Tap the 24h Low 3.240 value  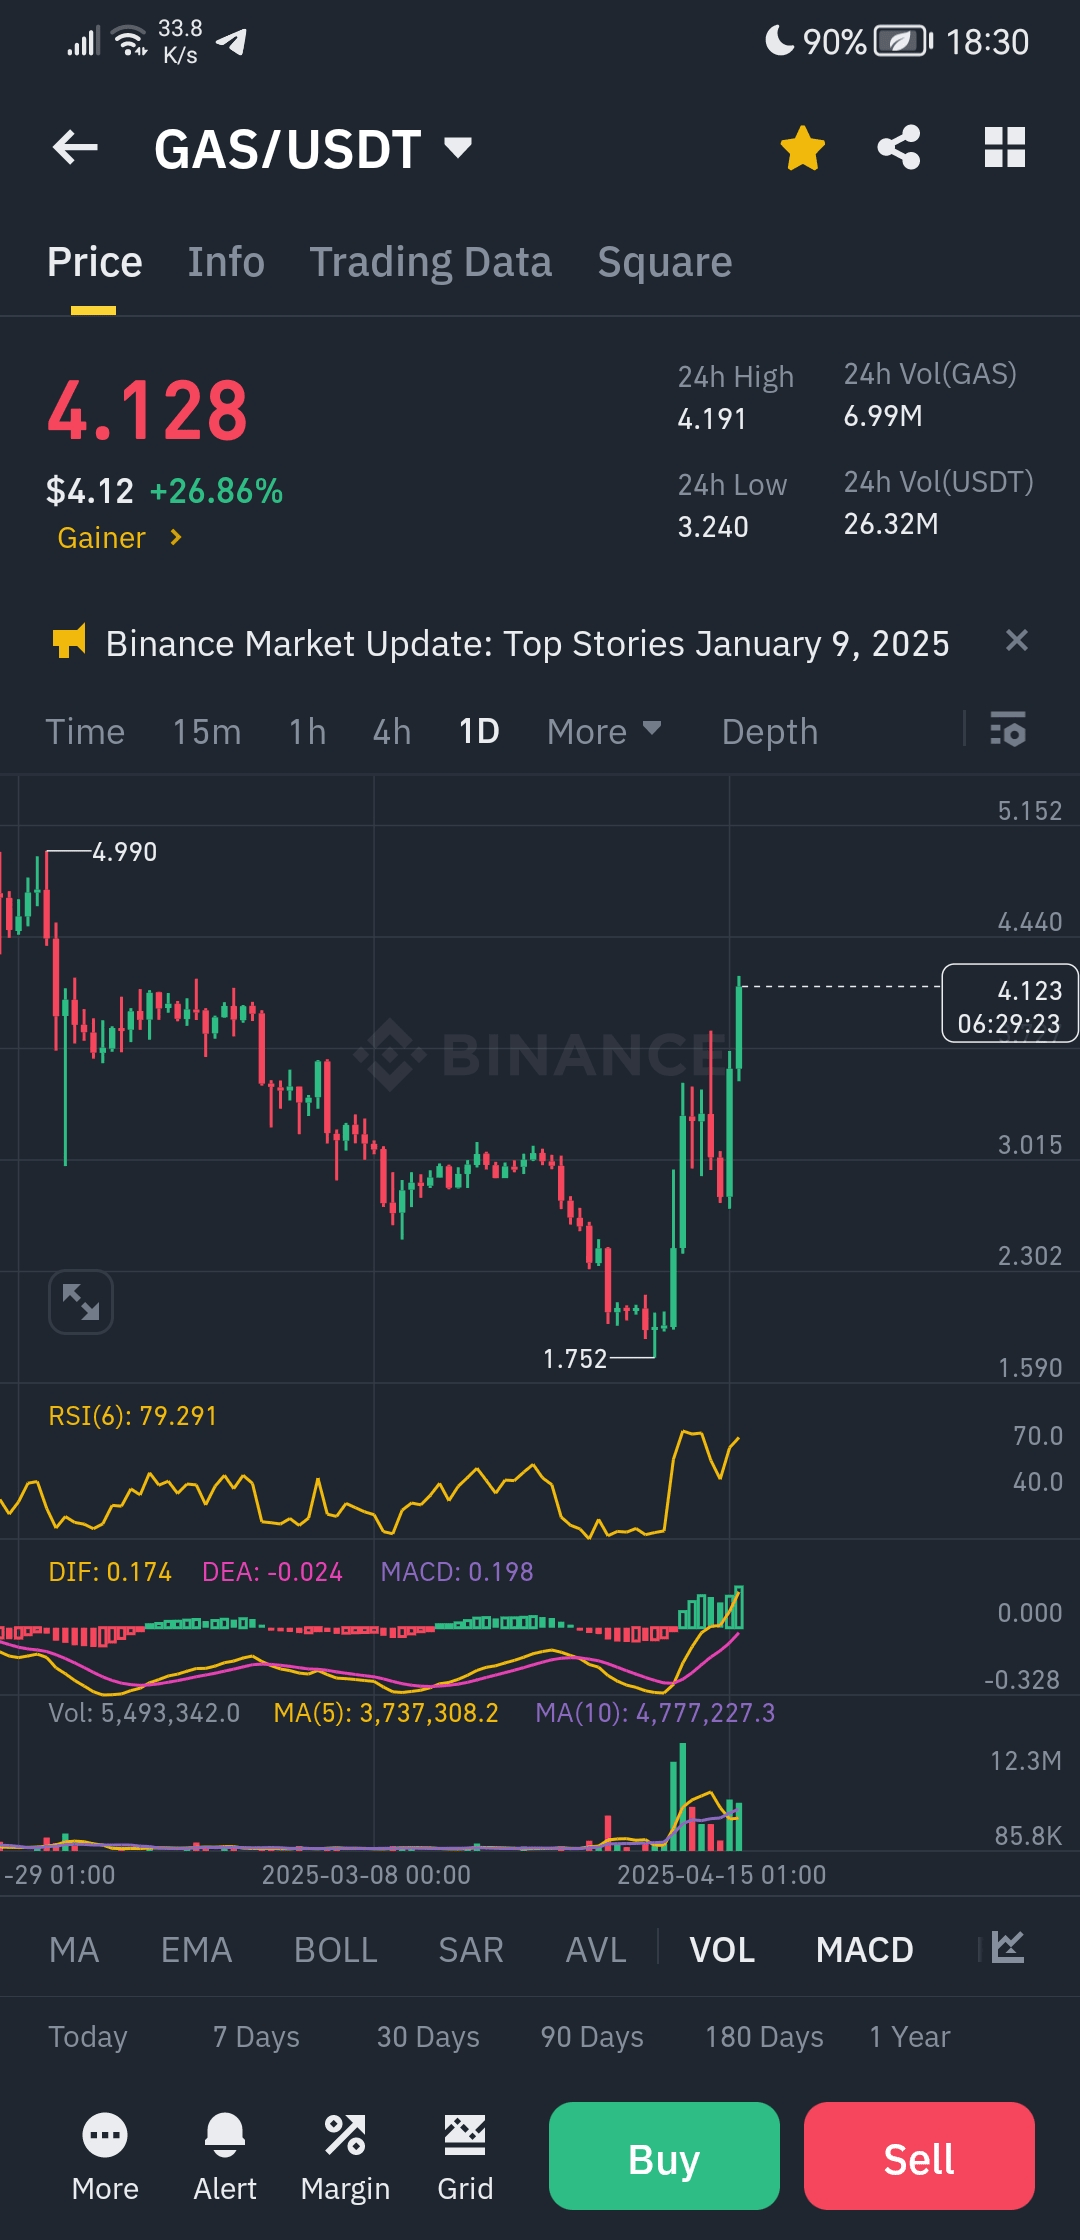(713, 527)
